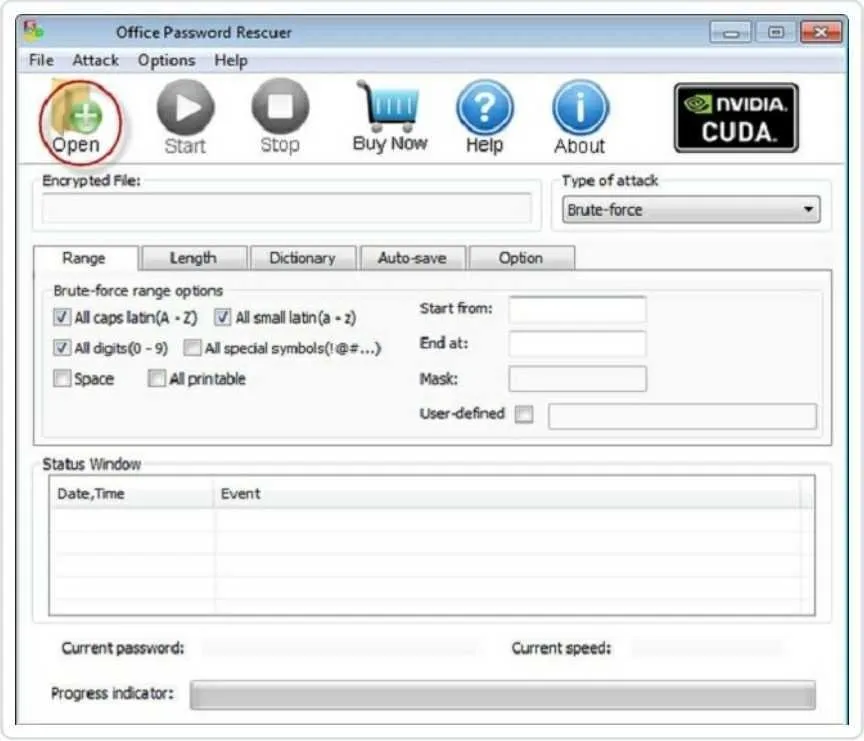The image size is (864, 741).
Task: Click the User-defined character set field
Action: click(682, 416)
